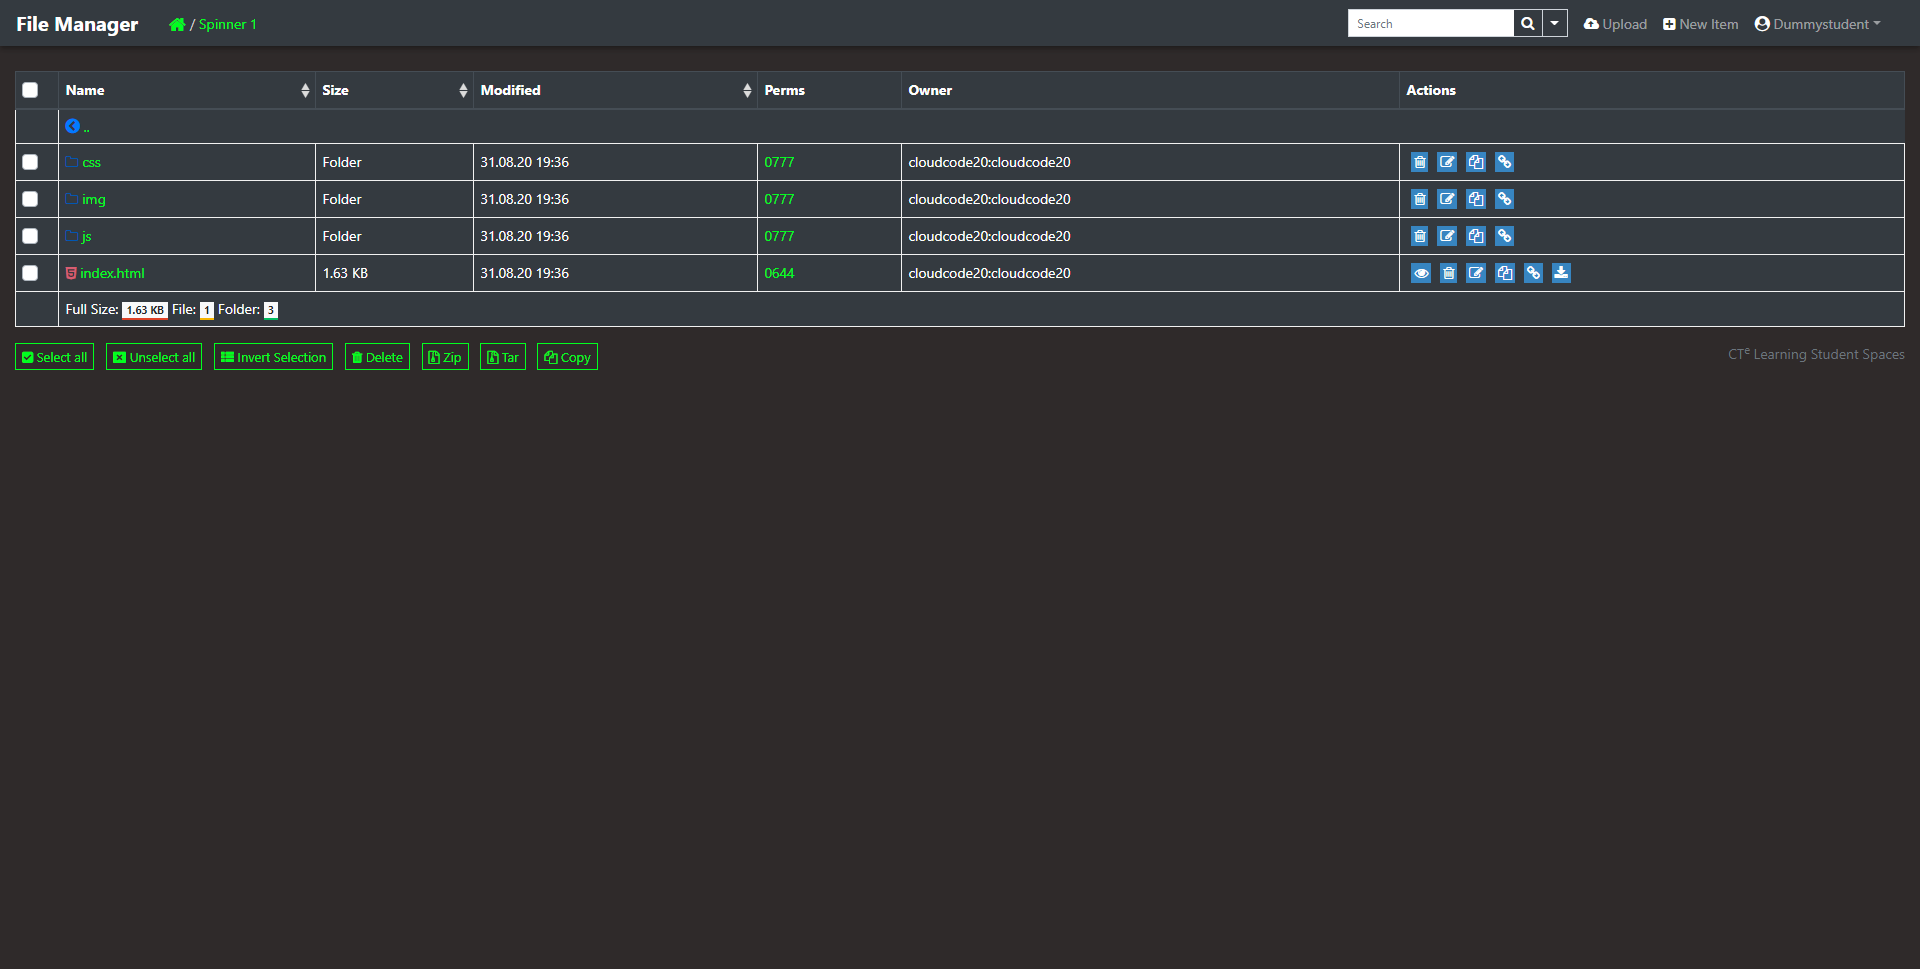The height and width of the screenshot is (969, 1920).
Task: Copy the js folder using its row copy icon
Action: click(x=1476, y=236)
